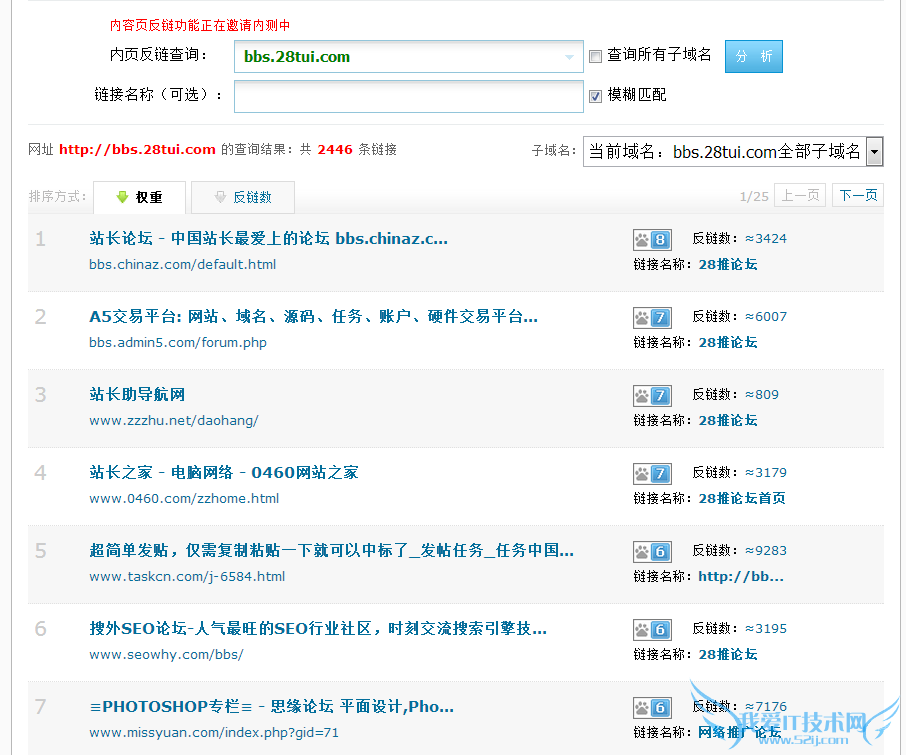This screenshot has height=755, width=906.
Task: Click weight badge 7 in 0460.com row
Action: click(x=652, y=474)
